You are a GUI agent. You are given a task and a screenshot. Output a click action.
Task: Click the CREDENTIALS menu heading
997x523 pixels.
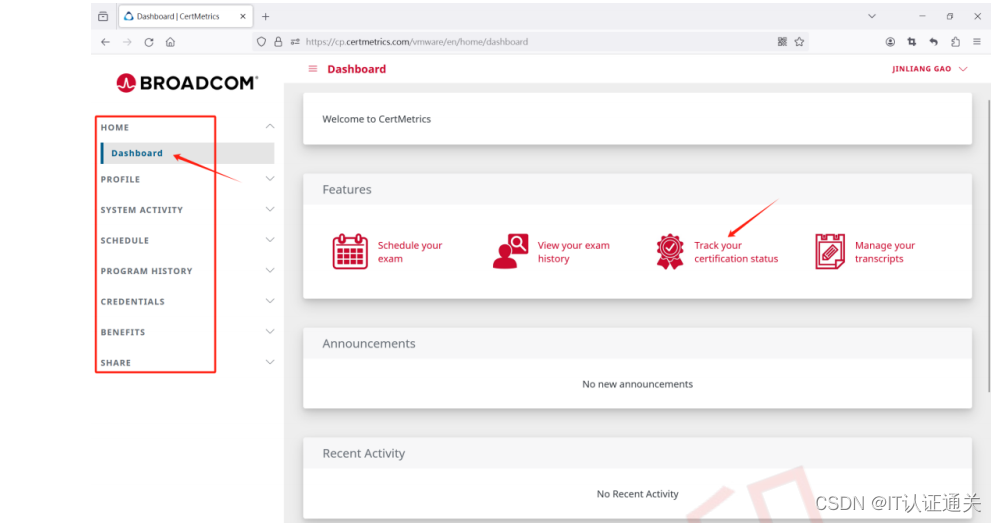pyautogui.click(x=132, y=301)
